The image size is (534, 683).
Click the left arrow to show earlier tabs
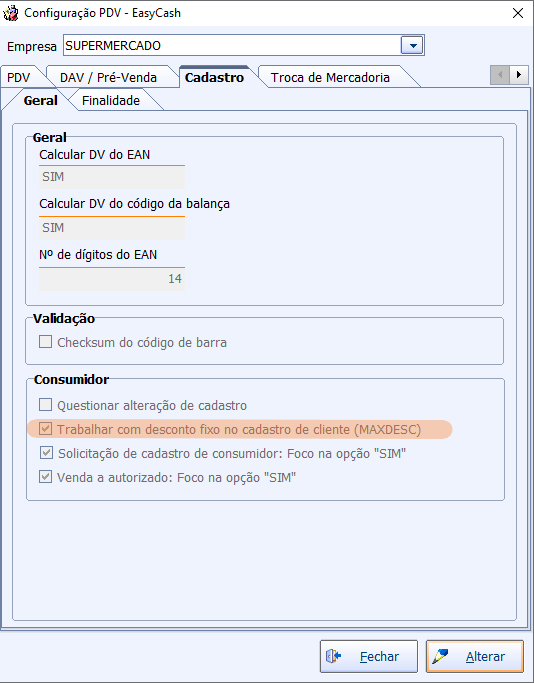[x=500, y=75]
